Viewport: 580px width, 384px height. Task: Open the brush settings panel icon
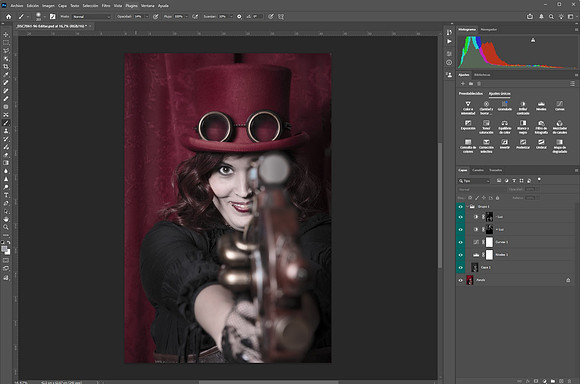[x=53, y=17]
